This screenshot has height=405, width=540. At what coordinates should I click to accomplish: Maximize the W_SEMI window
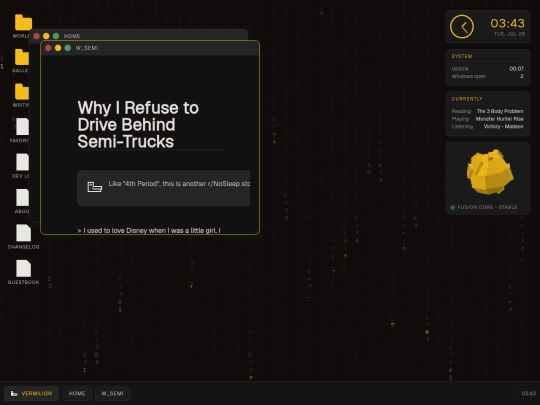pyautogui.click(x=68, y=48)
